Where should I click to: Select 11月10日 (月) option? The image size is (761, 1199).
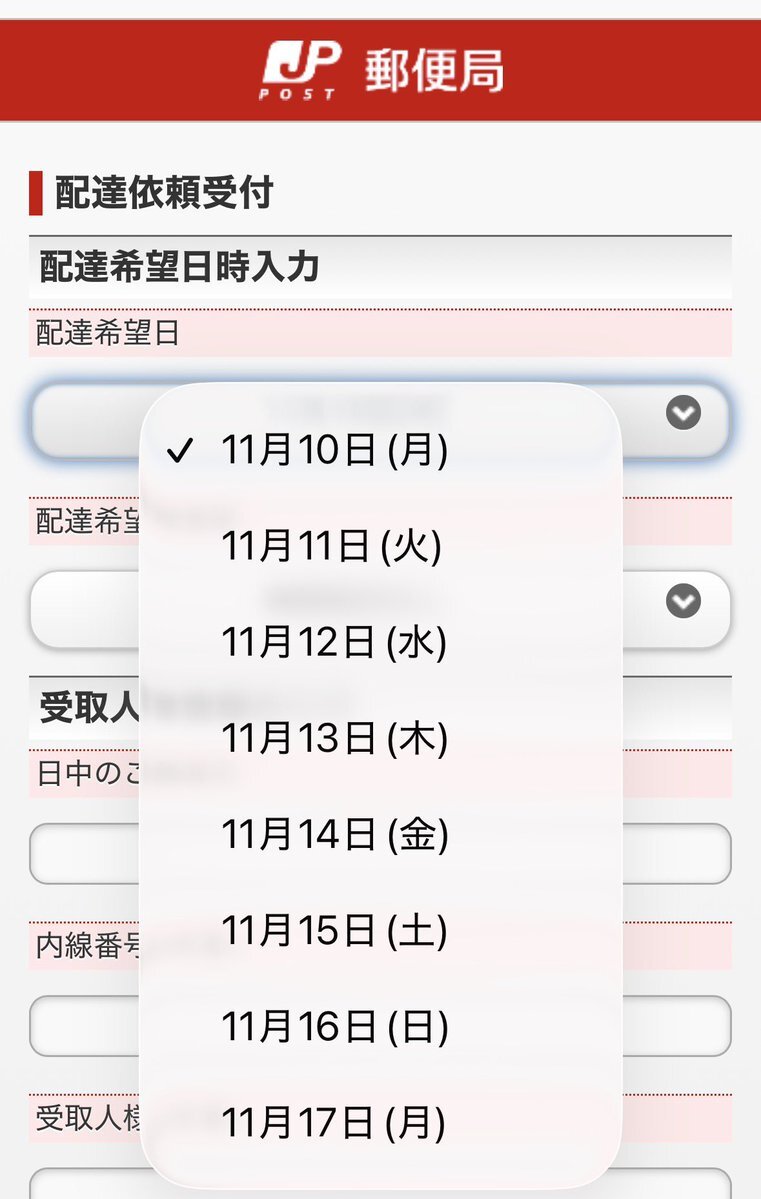[334, 451]
